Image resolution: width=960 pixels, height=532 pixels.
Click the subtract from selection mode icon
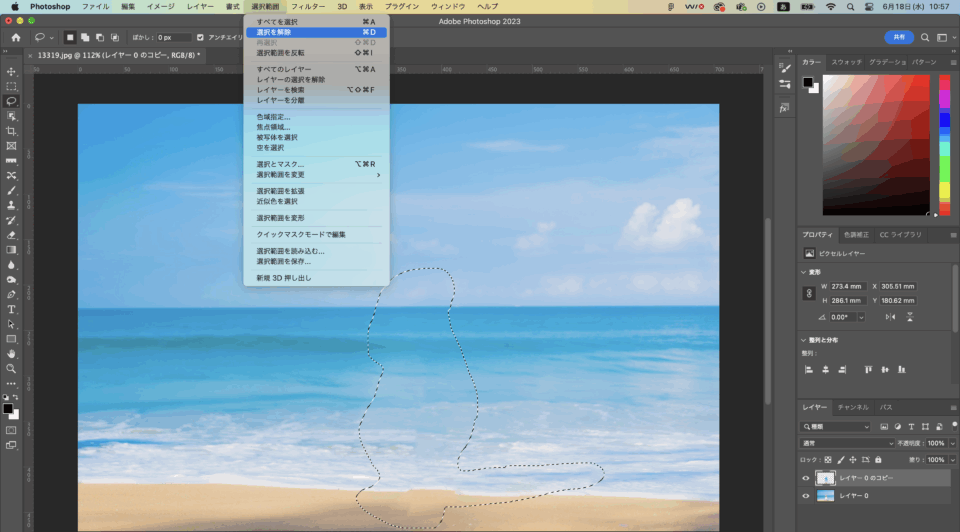point(100,37)
